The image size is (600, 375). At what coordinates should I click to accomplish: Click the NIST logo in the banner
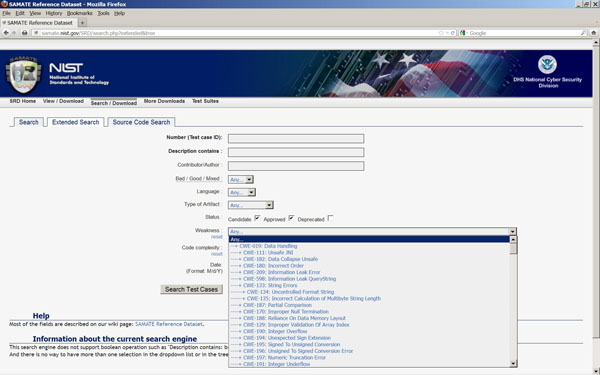pyautogui.click(x=66, y=68)
